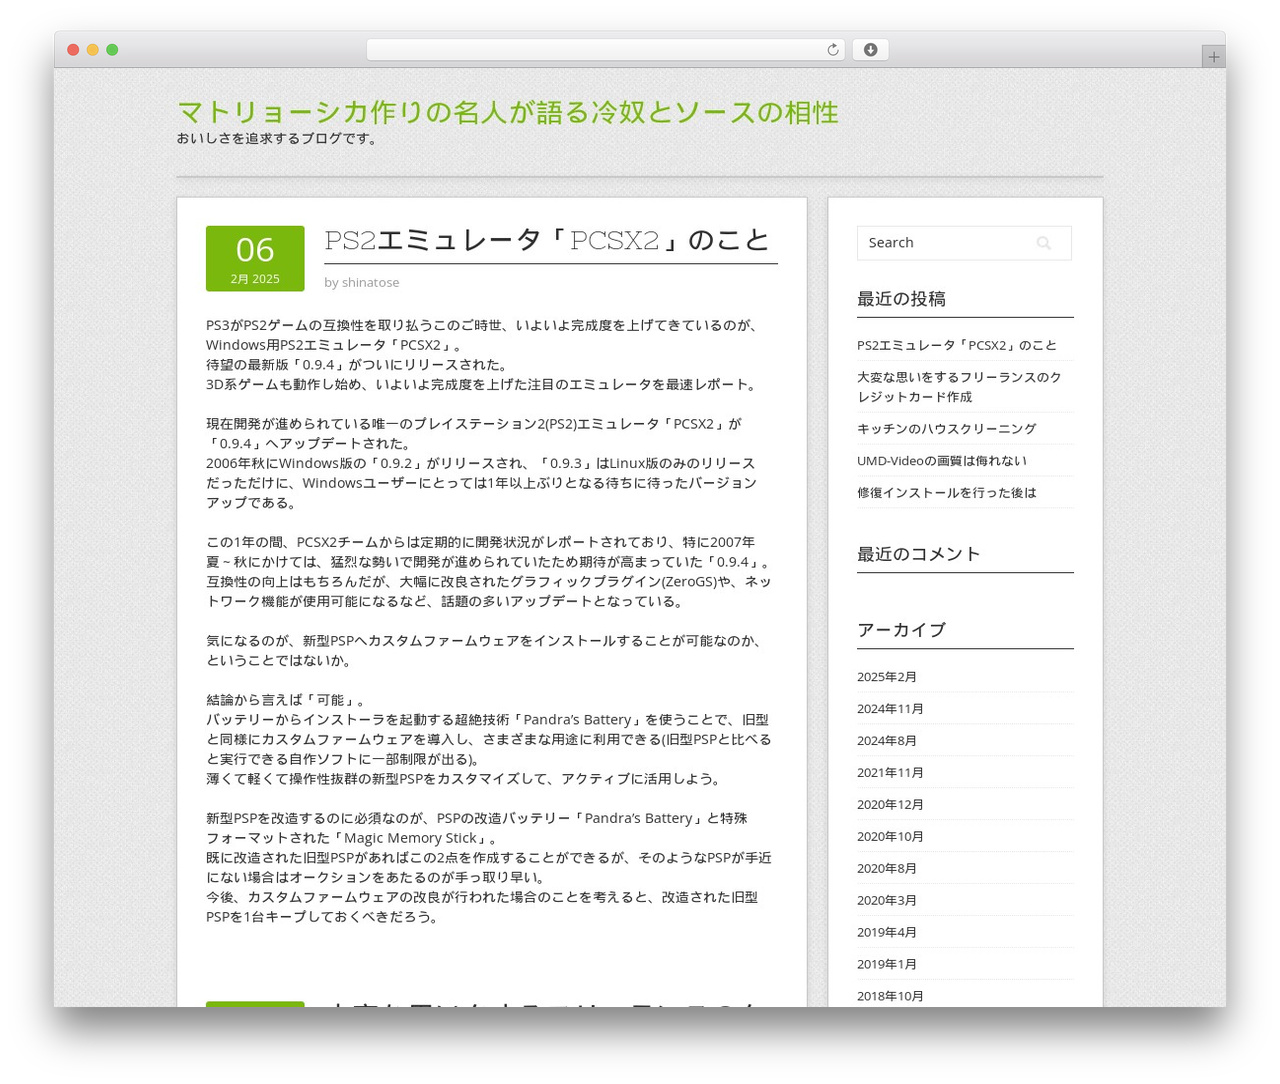Image resolution: width=1280 pixels, height=1084 pixels.
Task: Click the 最近のコメント sidebar heading
Action: 919,554
